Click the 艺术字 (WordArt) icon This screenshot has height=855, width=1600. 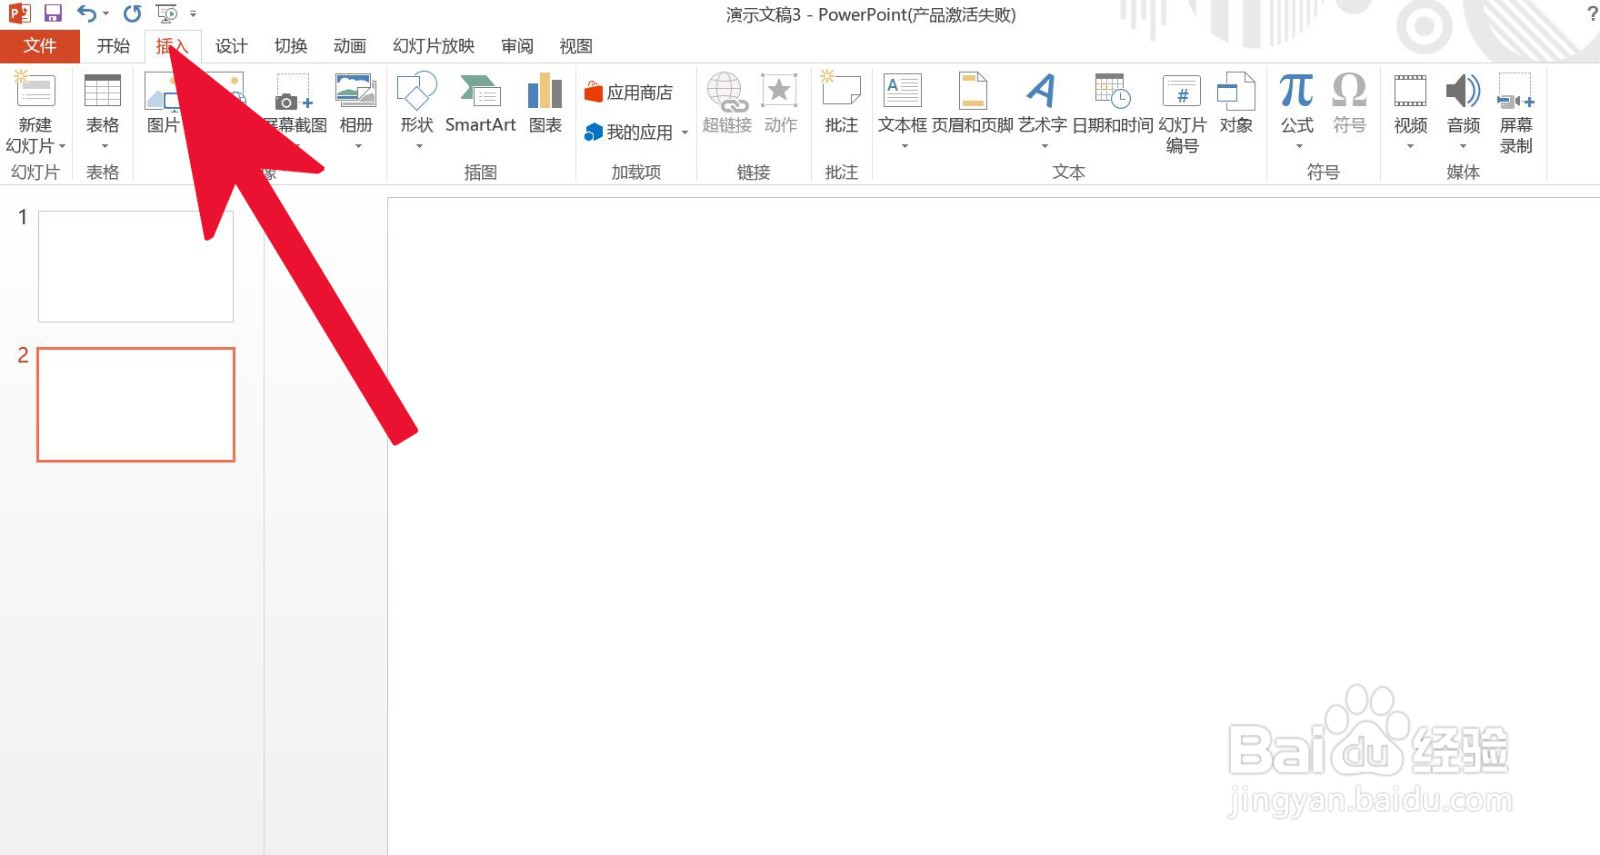tap(1042, 90)
